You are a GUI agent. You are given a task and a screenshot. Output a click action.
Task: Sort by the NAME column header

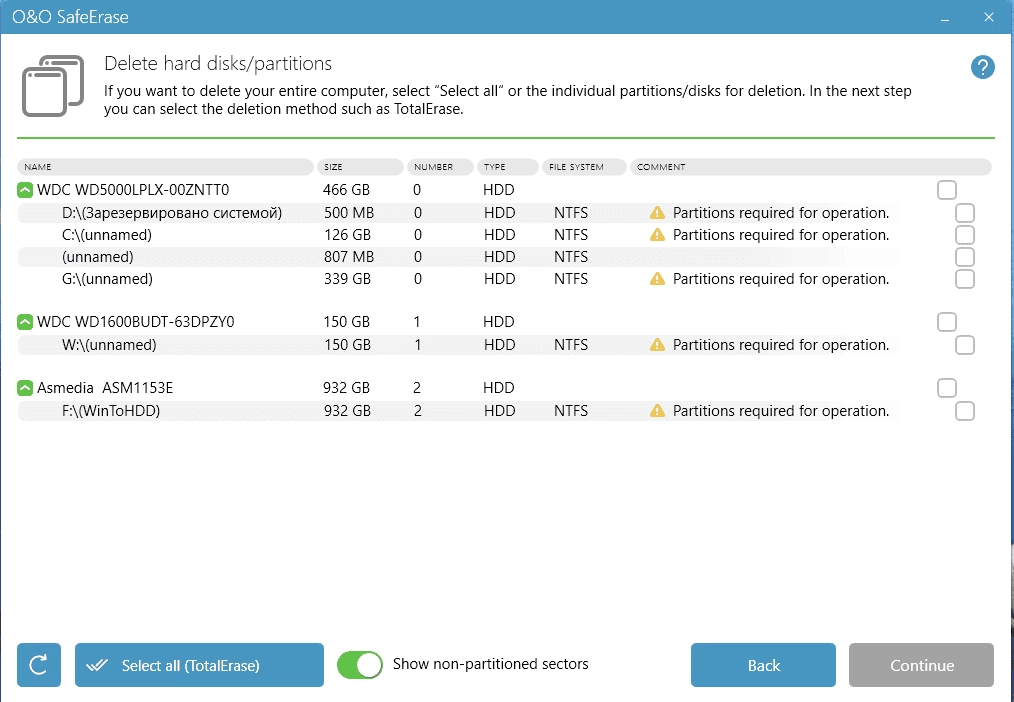click(x=166, y=167)
